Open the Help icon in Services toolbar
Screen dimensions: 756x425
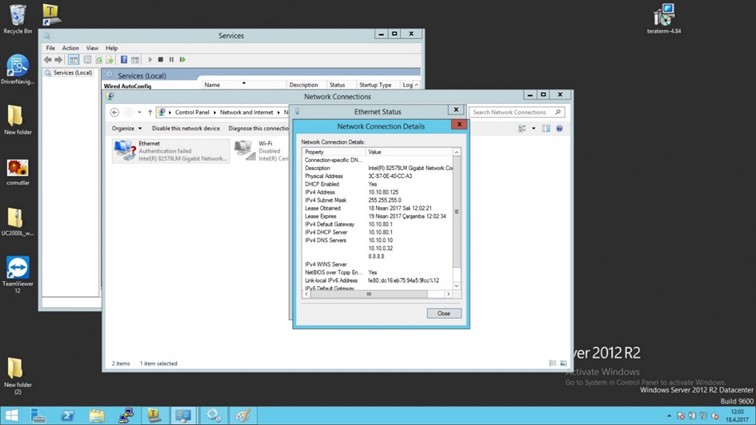(x=124, y=60)
